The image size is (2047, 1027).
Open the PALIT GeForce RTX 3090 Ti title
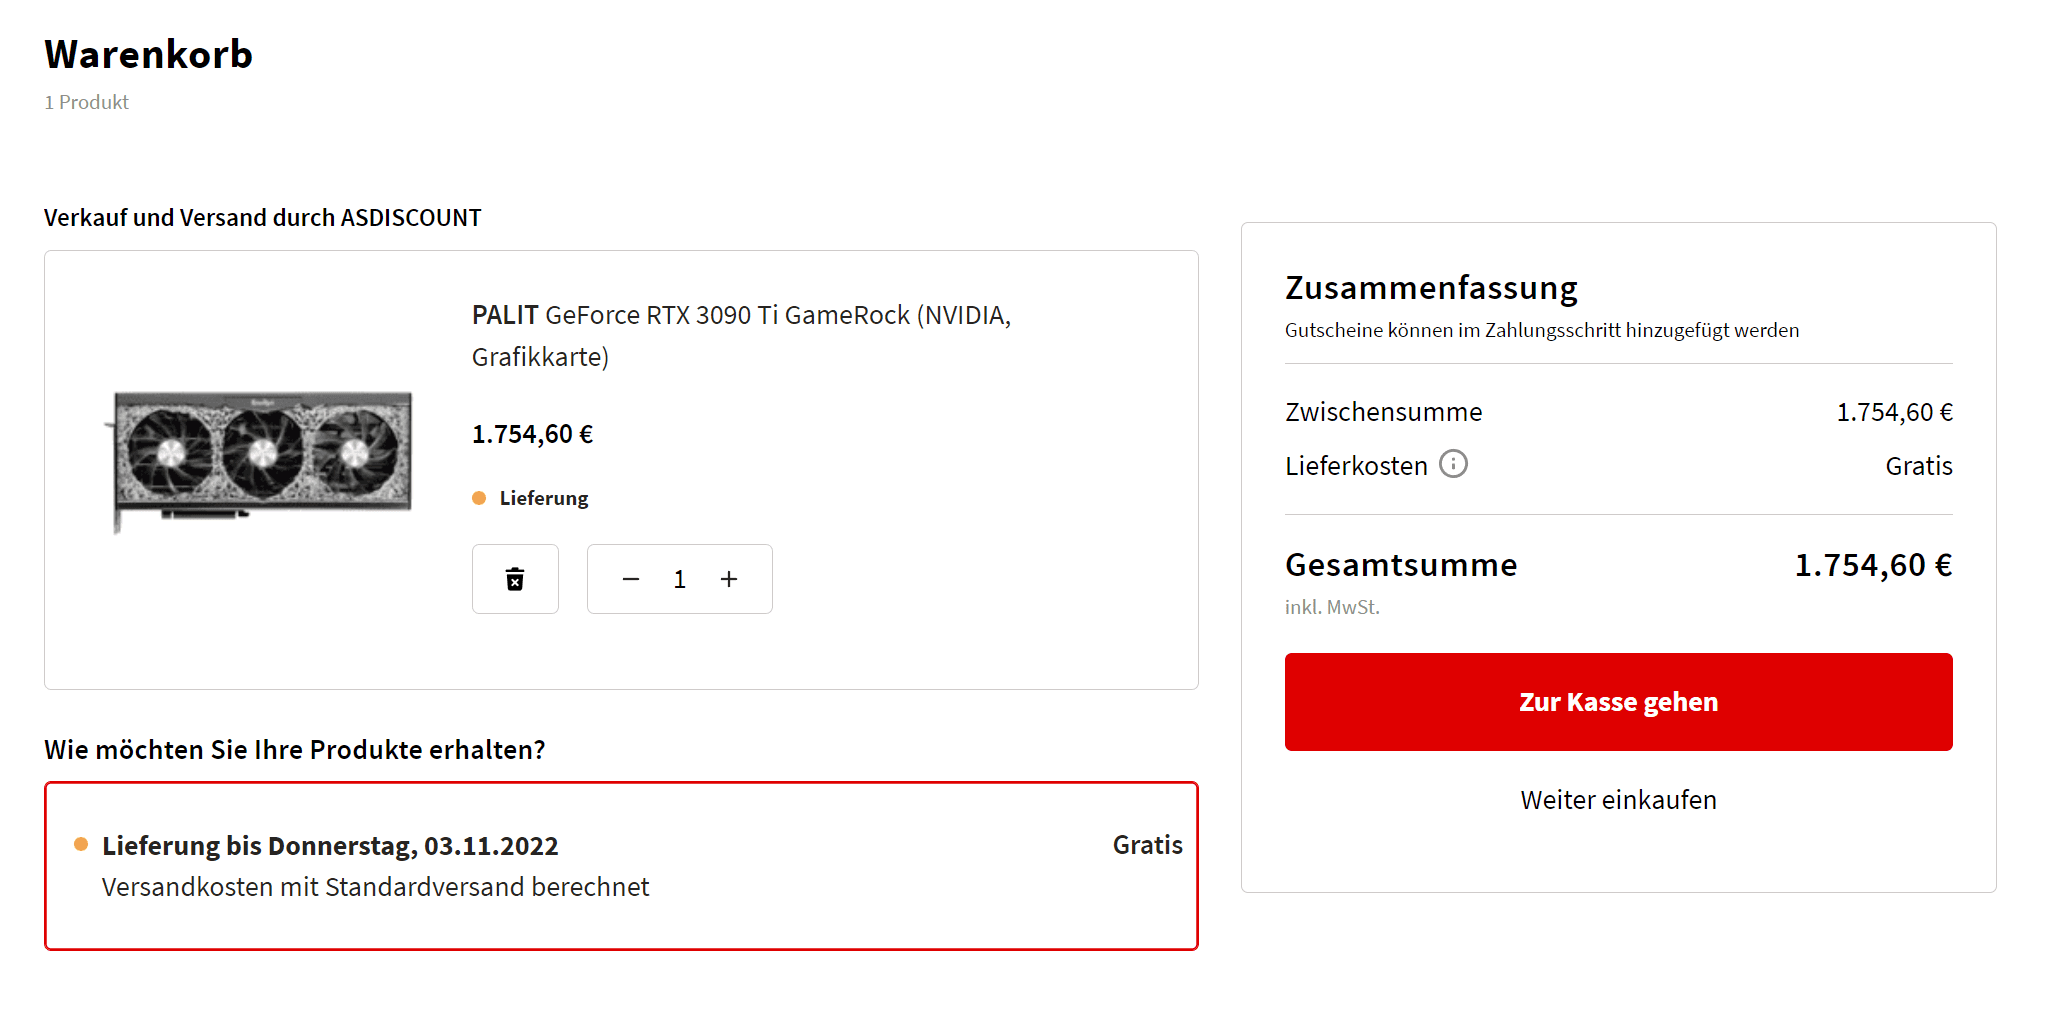741,336
